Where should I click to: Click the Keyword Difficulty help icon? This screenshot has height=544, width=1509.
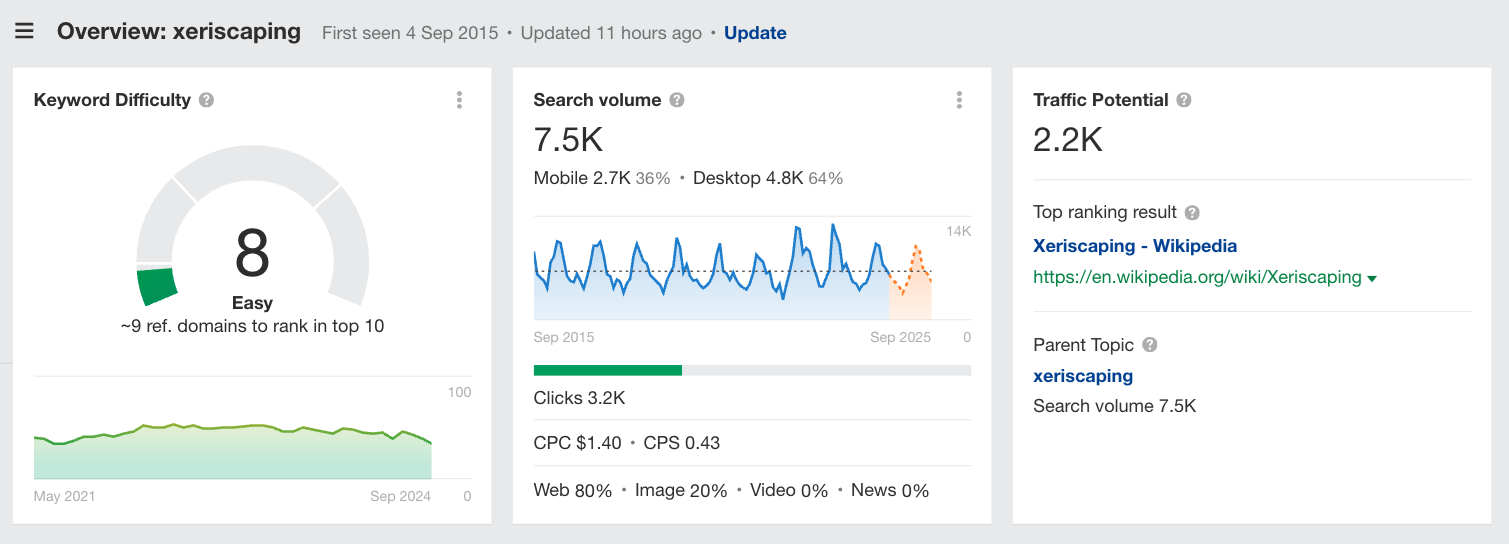point(206,100)
